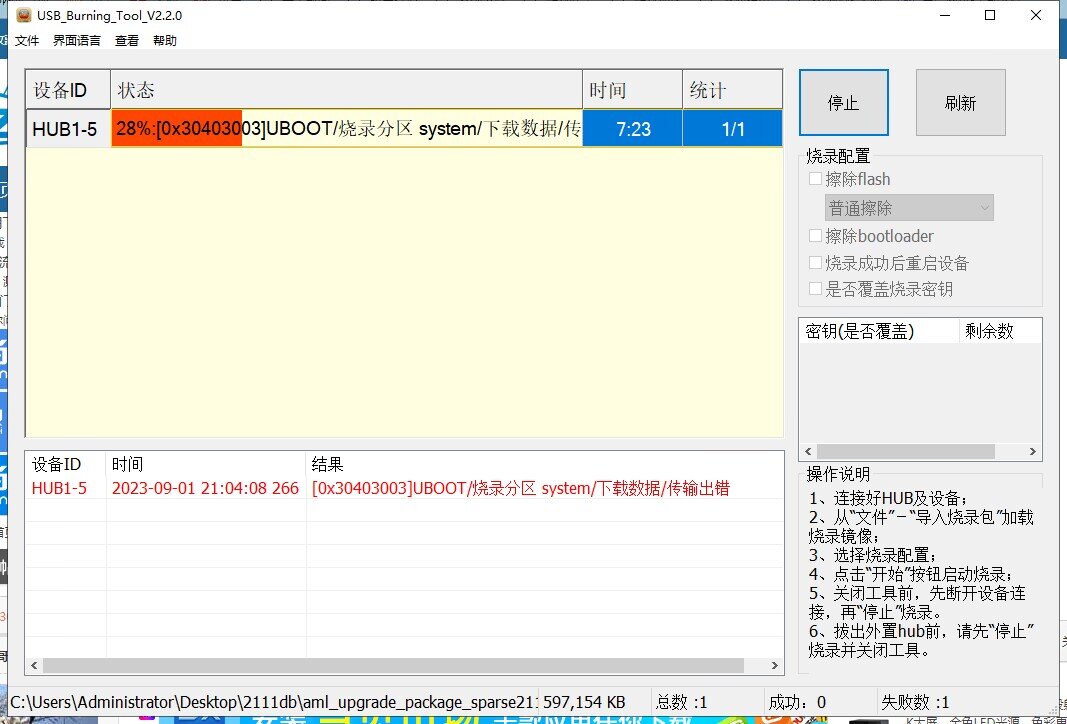The image size is (1067, 724).
Task: Select the red error log entry
Action: coord(400,488)
